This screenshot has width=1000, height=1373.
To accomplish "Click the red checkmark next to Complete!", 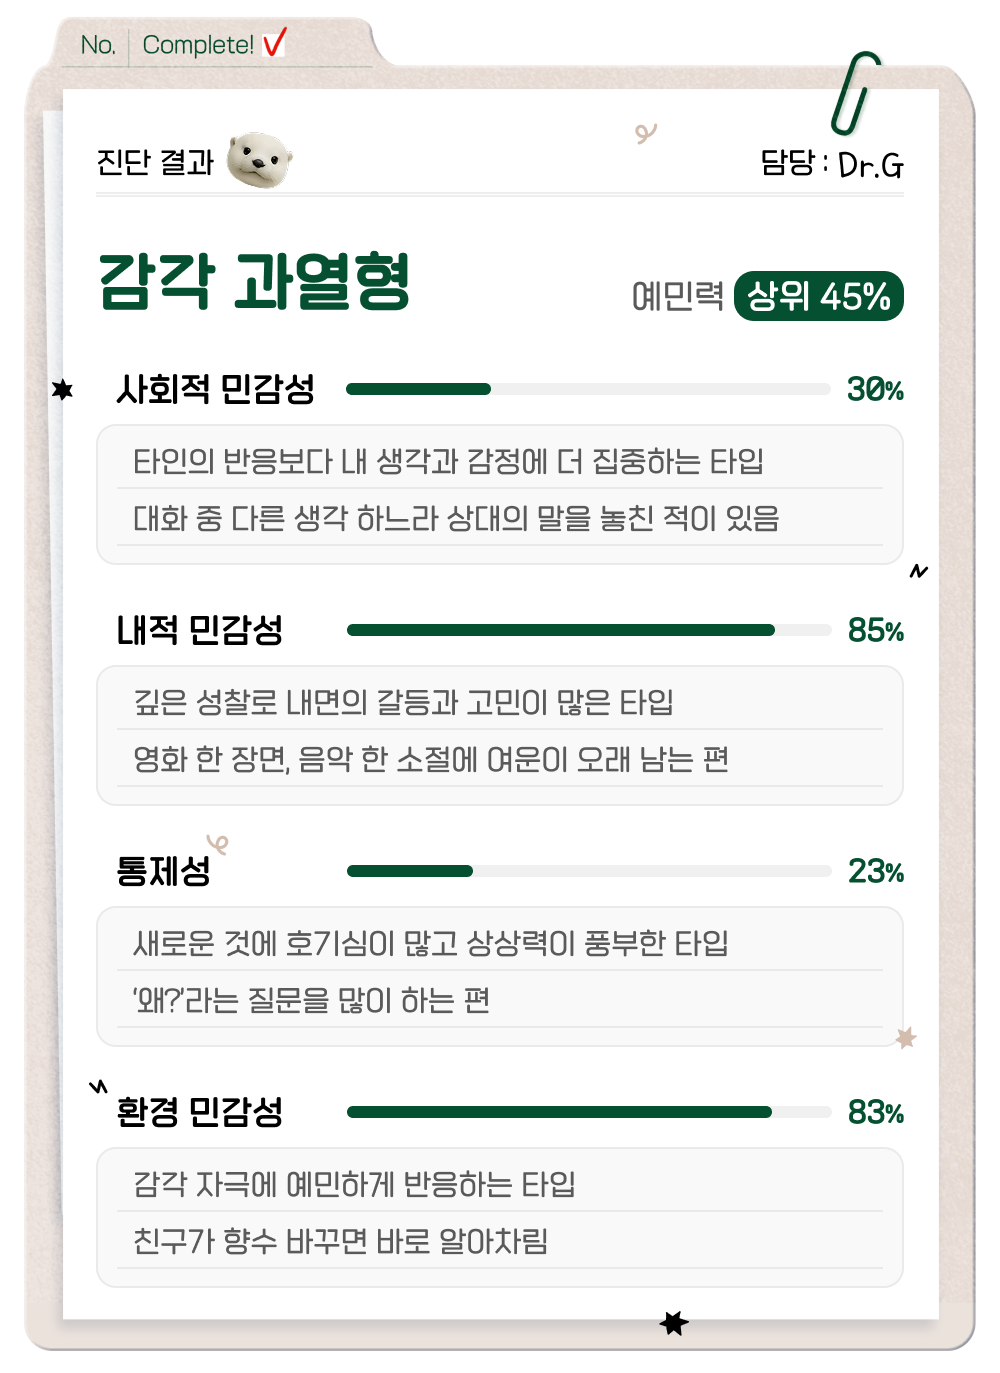I will (x=274, y=43).
